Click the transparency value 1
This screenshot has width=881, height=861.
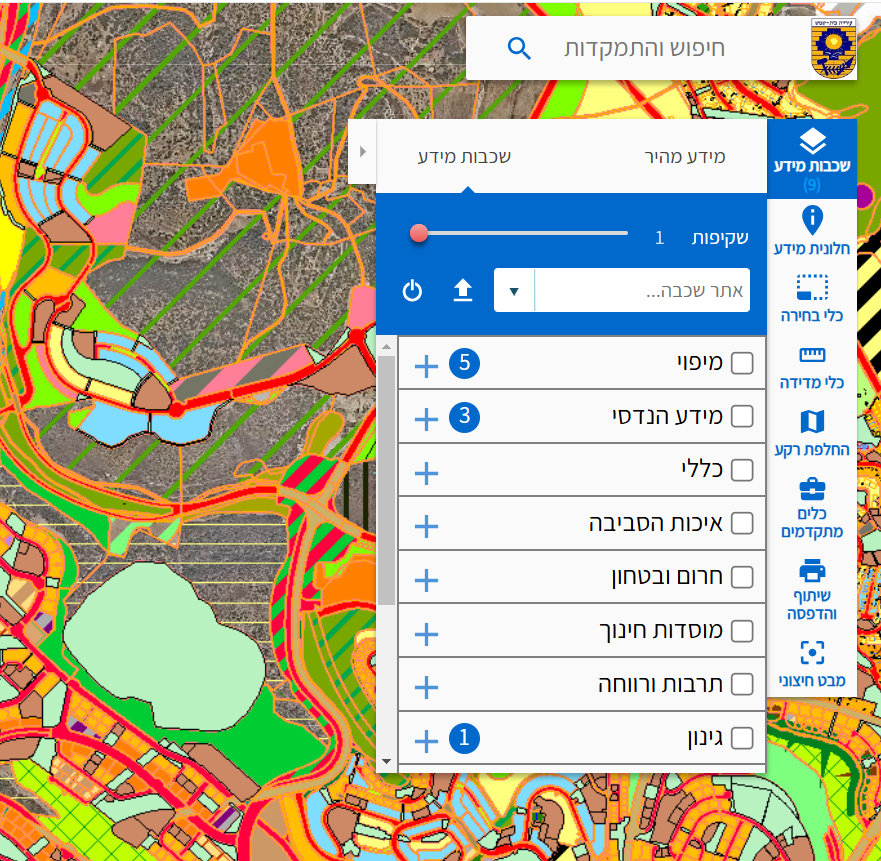point(660,238)
